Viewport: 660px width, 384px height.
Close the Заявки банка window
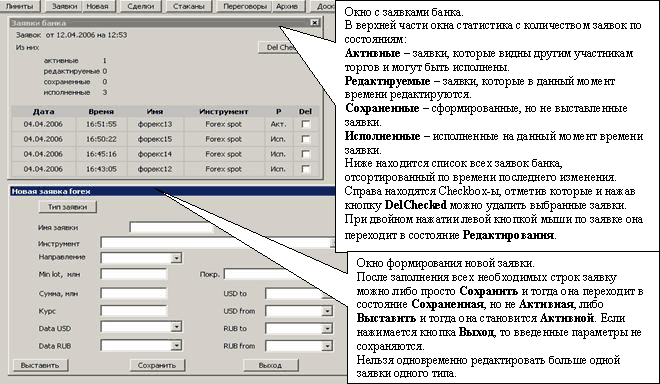[314, 23]
